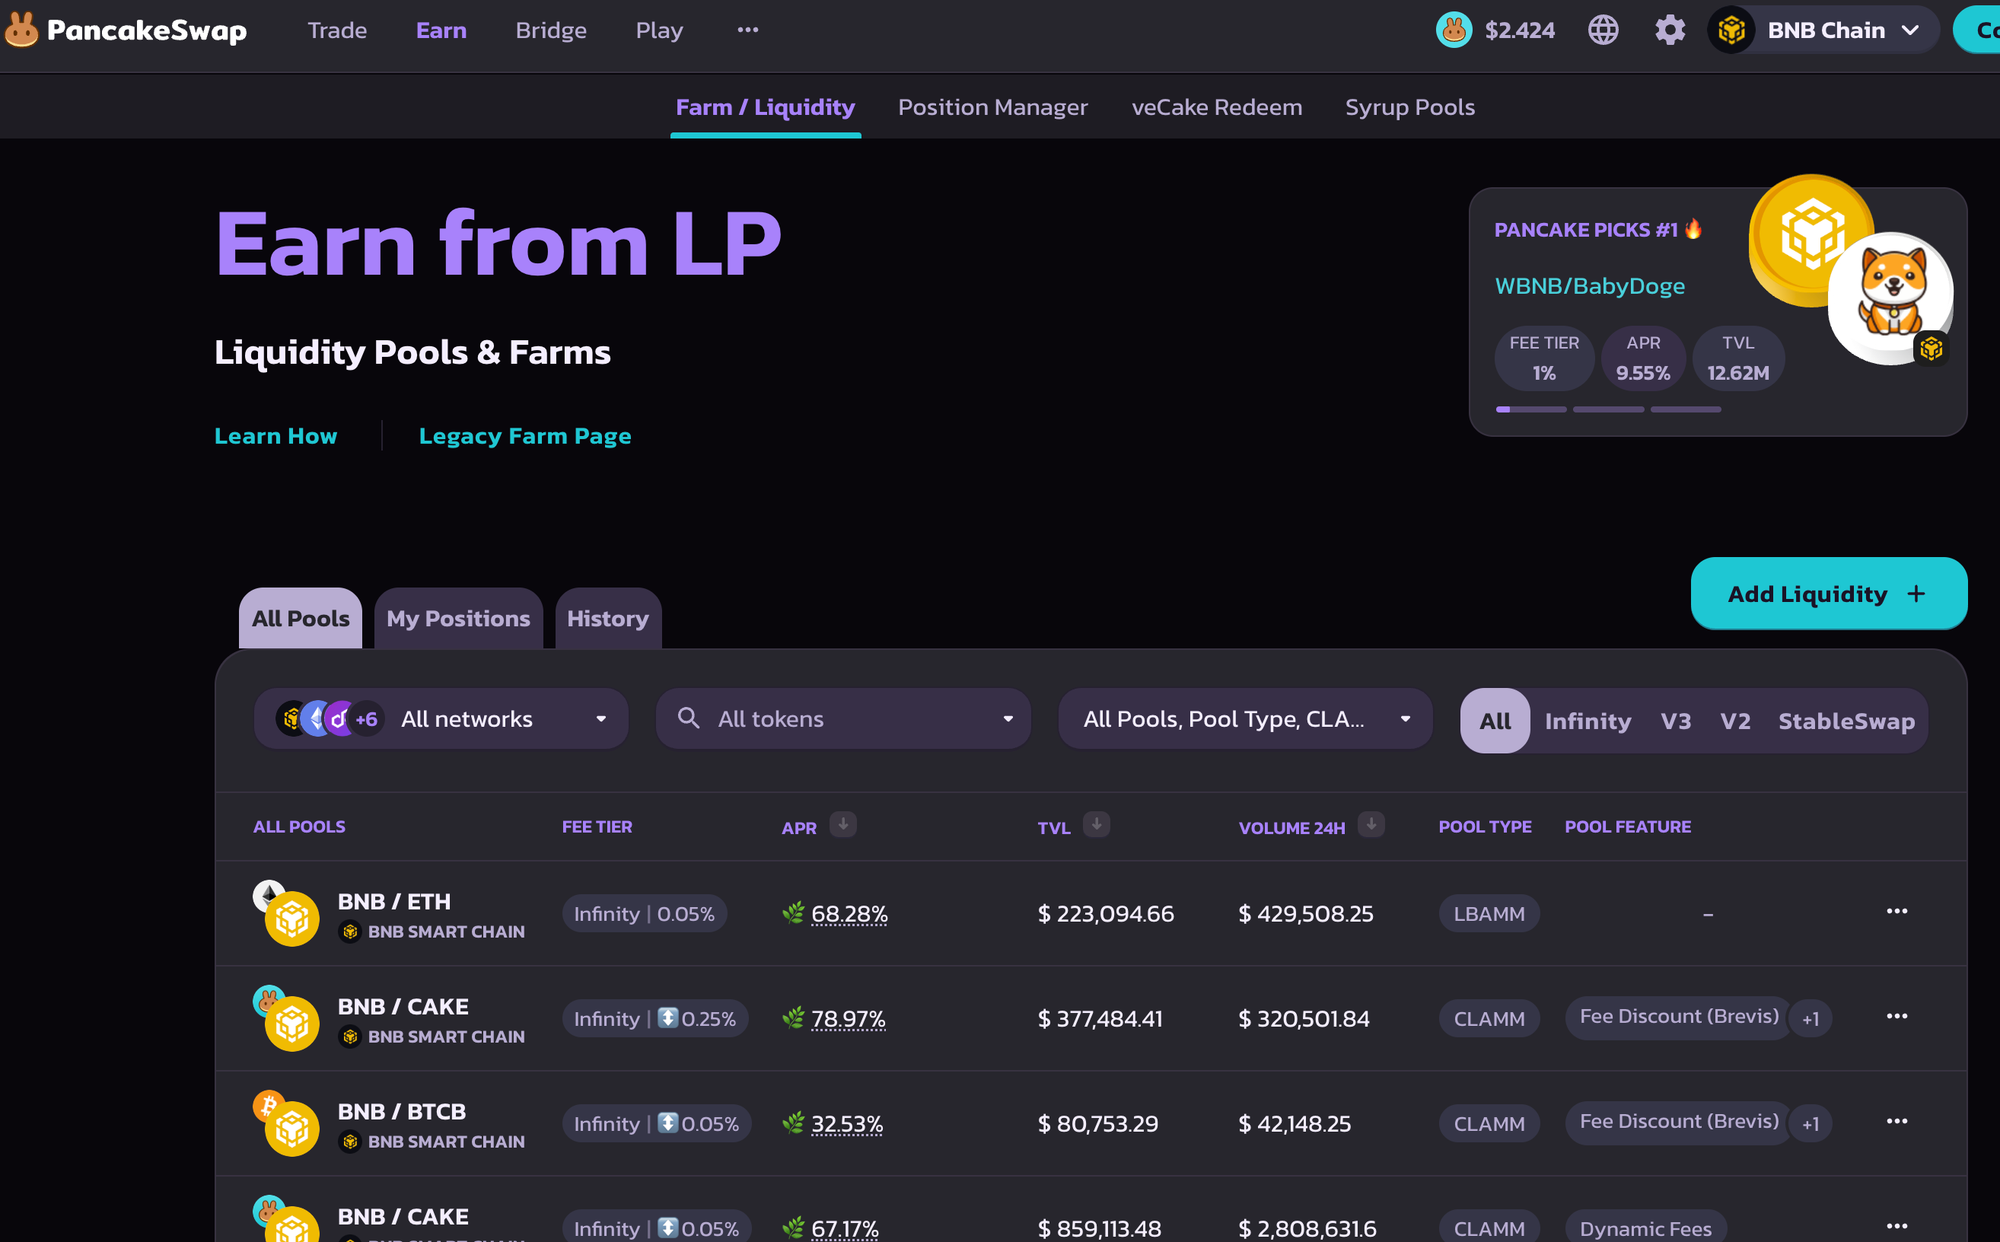2000x1242 pixels.
Task: Click the plus icon on Add Liquidity
Action: pyautogui.click(x=1916, y=594)
